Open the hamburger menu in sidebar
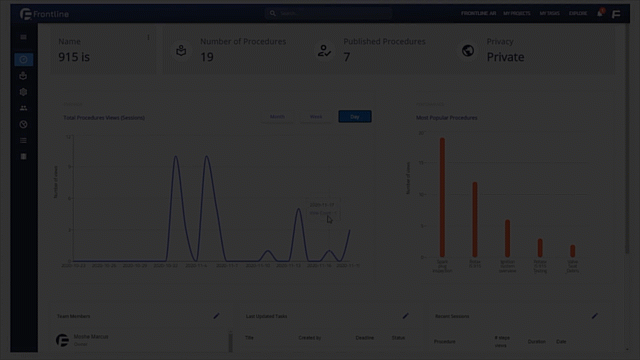Image resolution: width=640 pixels, height=360 pixels. pyautogui.click(x=23, y=37)
